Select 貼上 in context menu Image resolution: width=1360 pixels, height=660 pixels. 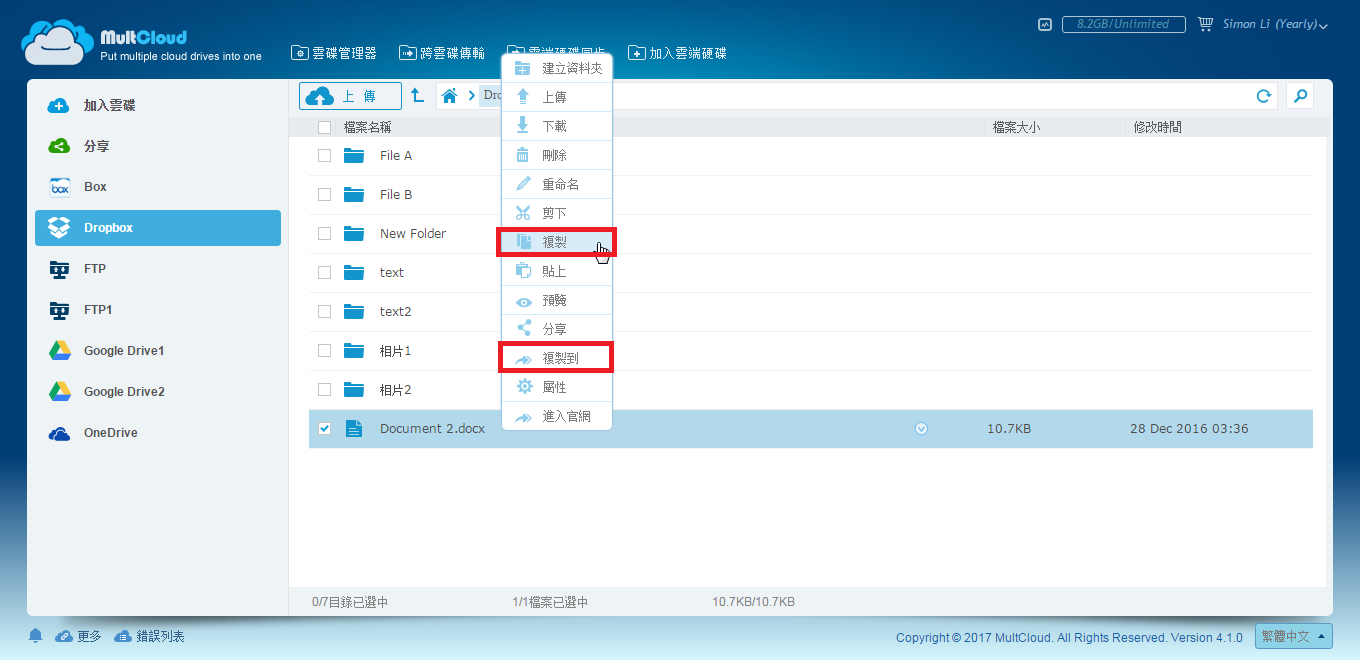click(x=556, y=271)
